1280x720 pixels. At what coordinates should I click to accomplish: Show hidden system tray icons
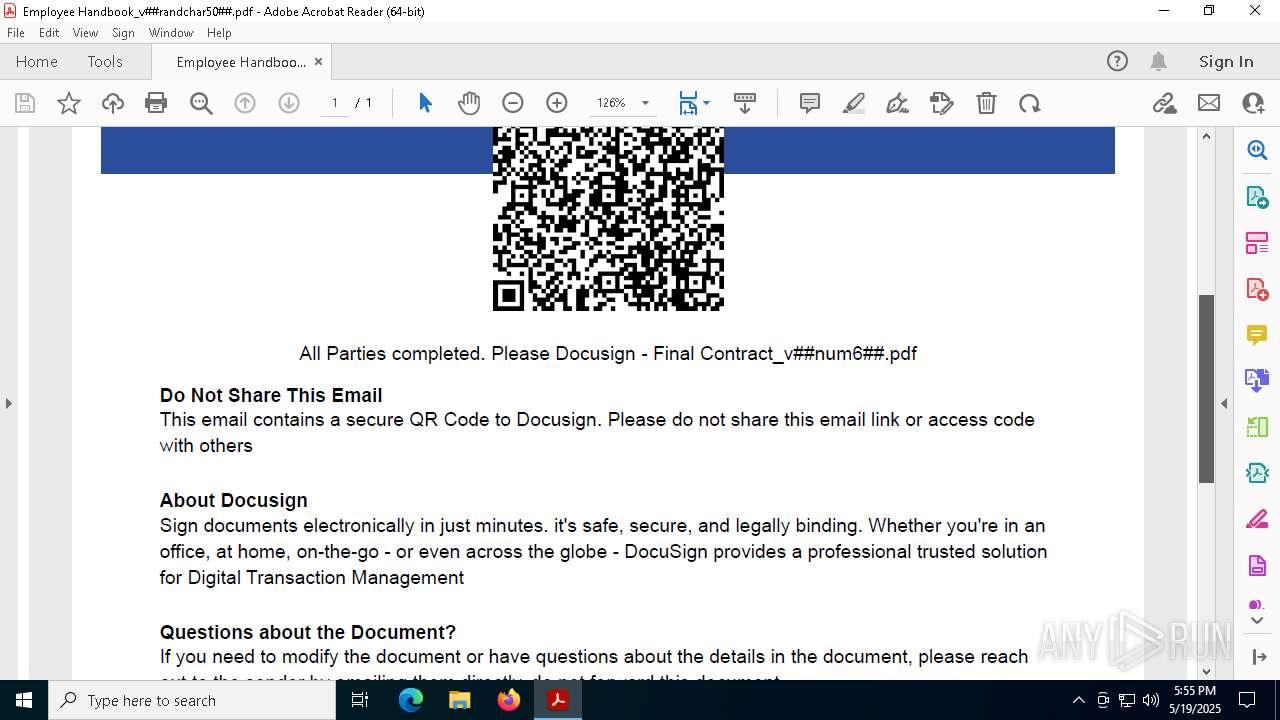click(x=1078, y=700)
